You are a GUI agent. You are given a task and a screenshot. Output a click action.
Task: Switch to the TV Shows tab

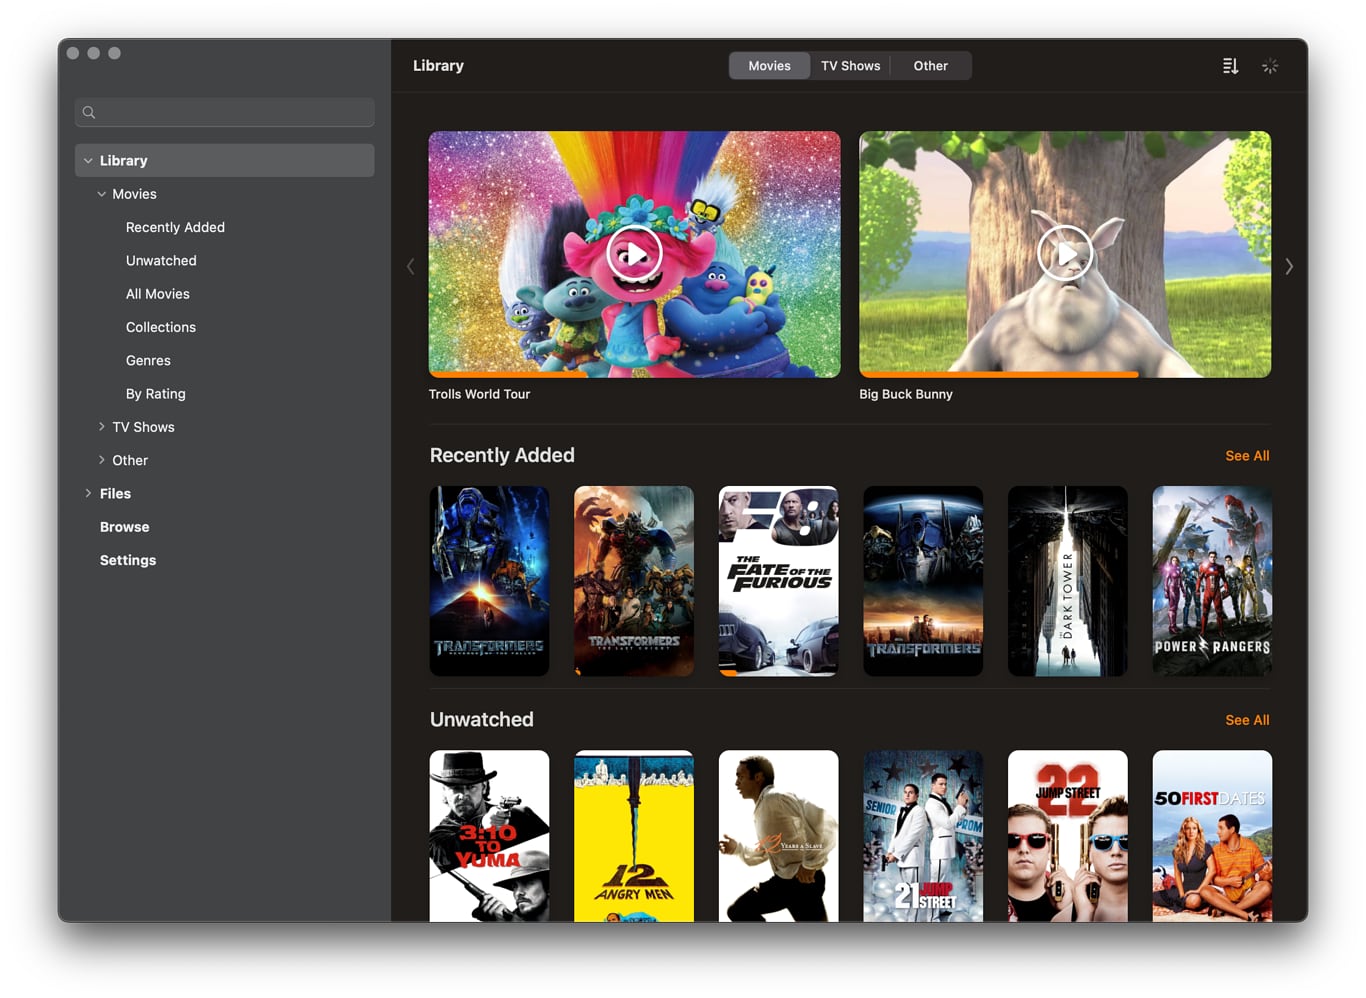point(850,66)
